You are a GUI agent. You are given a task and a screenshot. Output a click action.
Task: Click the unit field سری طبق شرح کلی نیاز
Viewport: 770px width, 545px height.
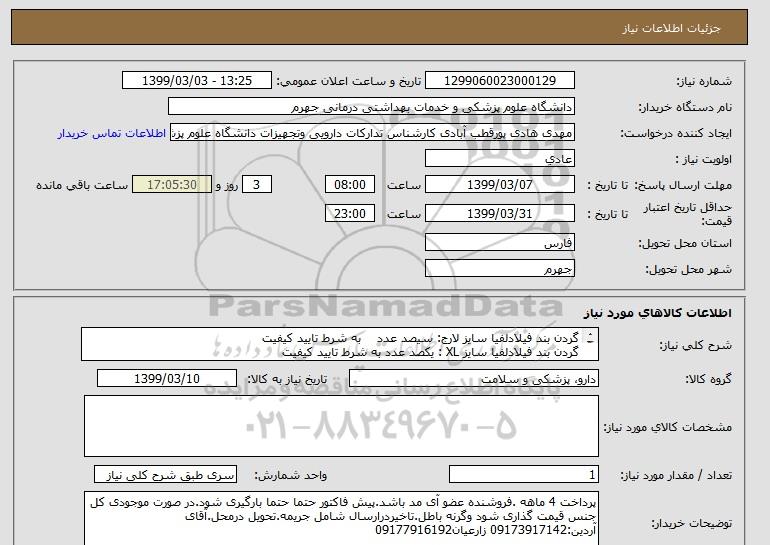(165, 475)
